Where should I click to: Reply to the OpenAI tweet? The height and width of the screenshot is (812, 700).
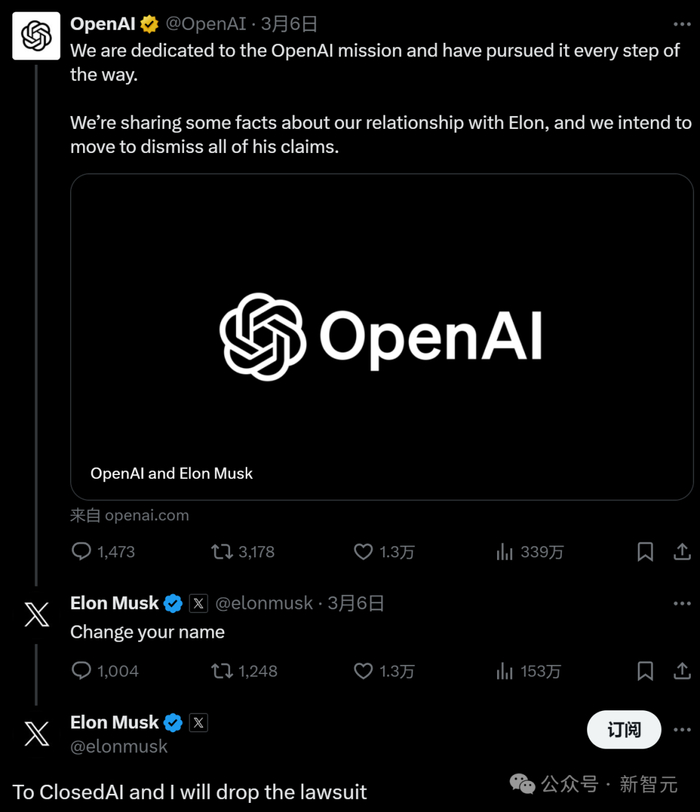82,551
